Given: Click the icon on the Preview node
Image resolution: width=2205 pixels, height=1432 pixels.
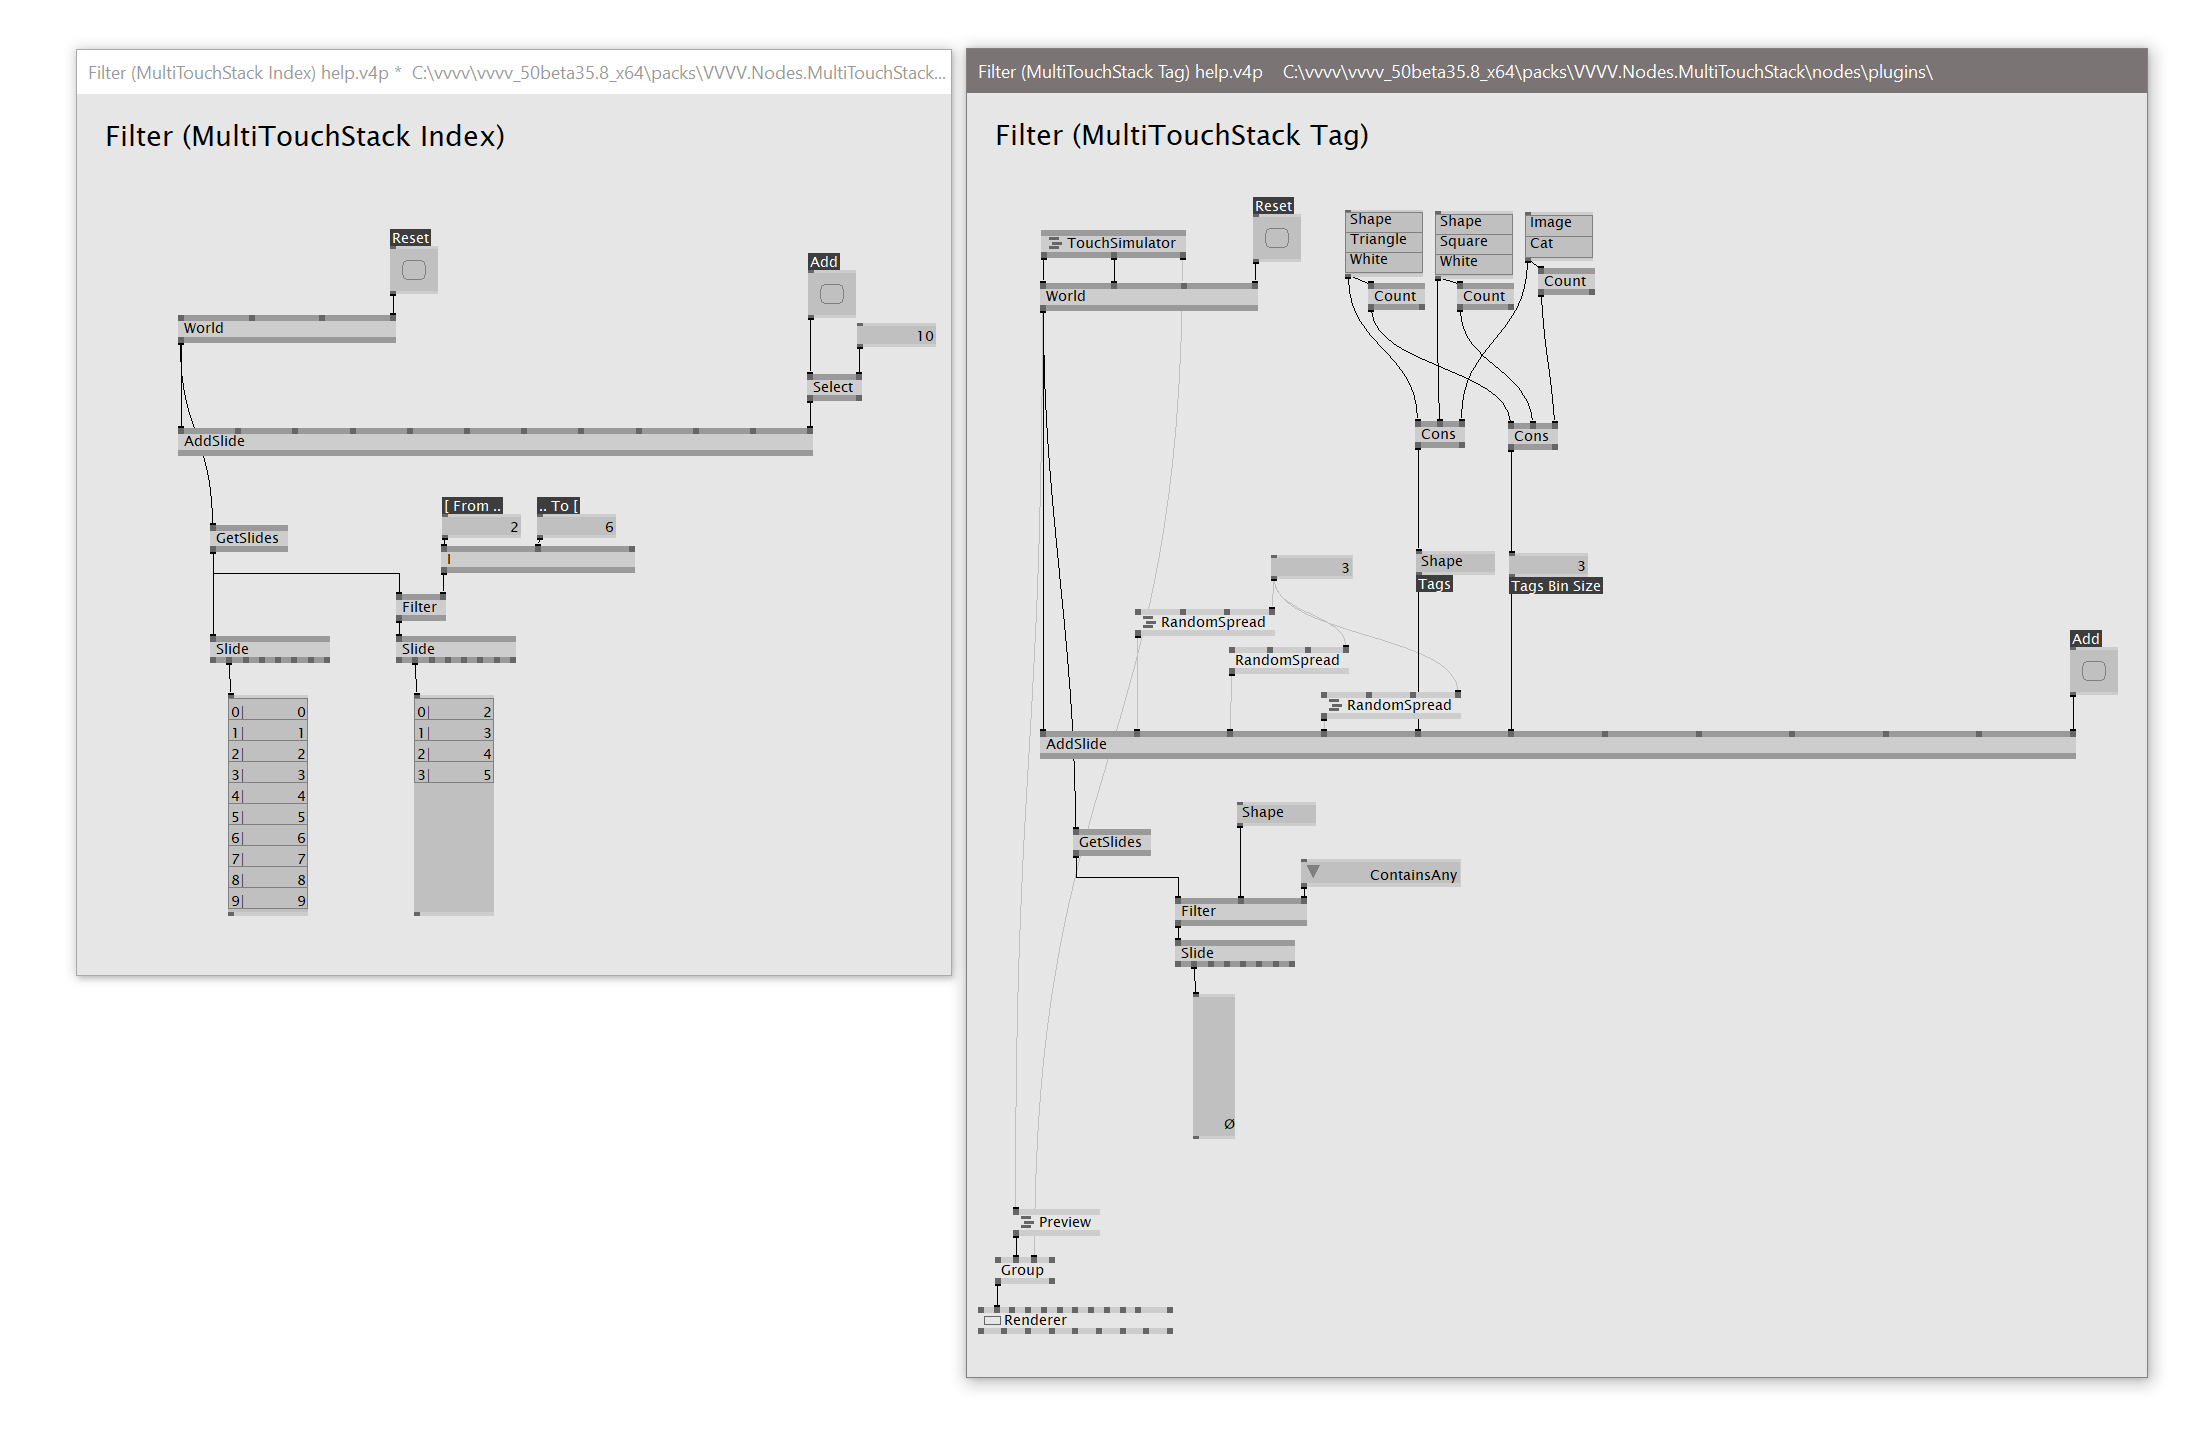Looking at the screenshot, I should (1027, 1222).
